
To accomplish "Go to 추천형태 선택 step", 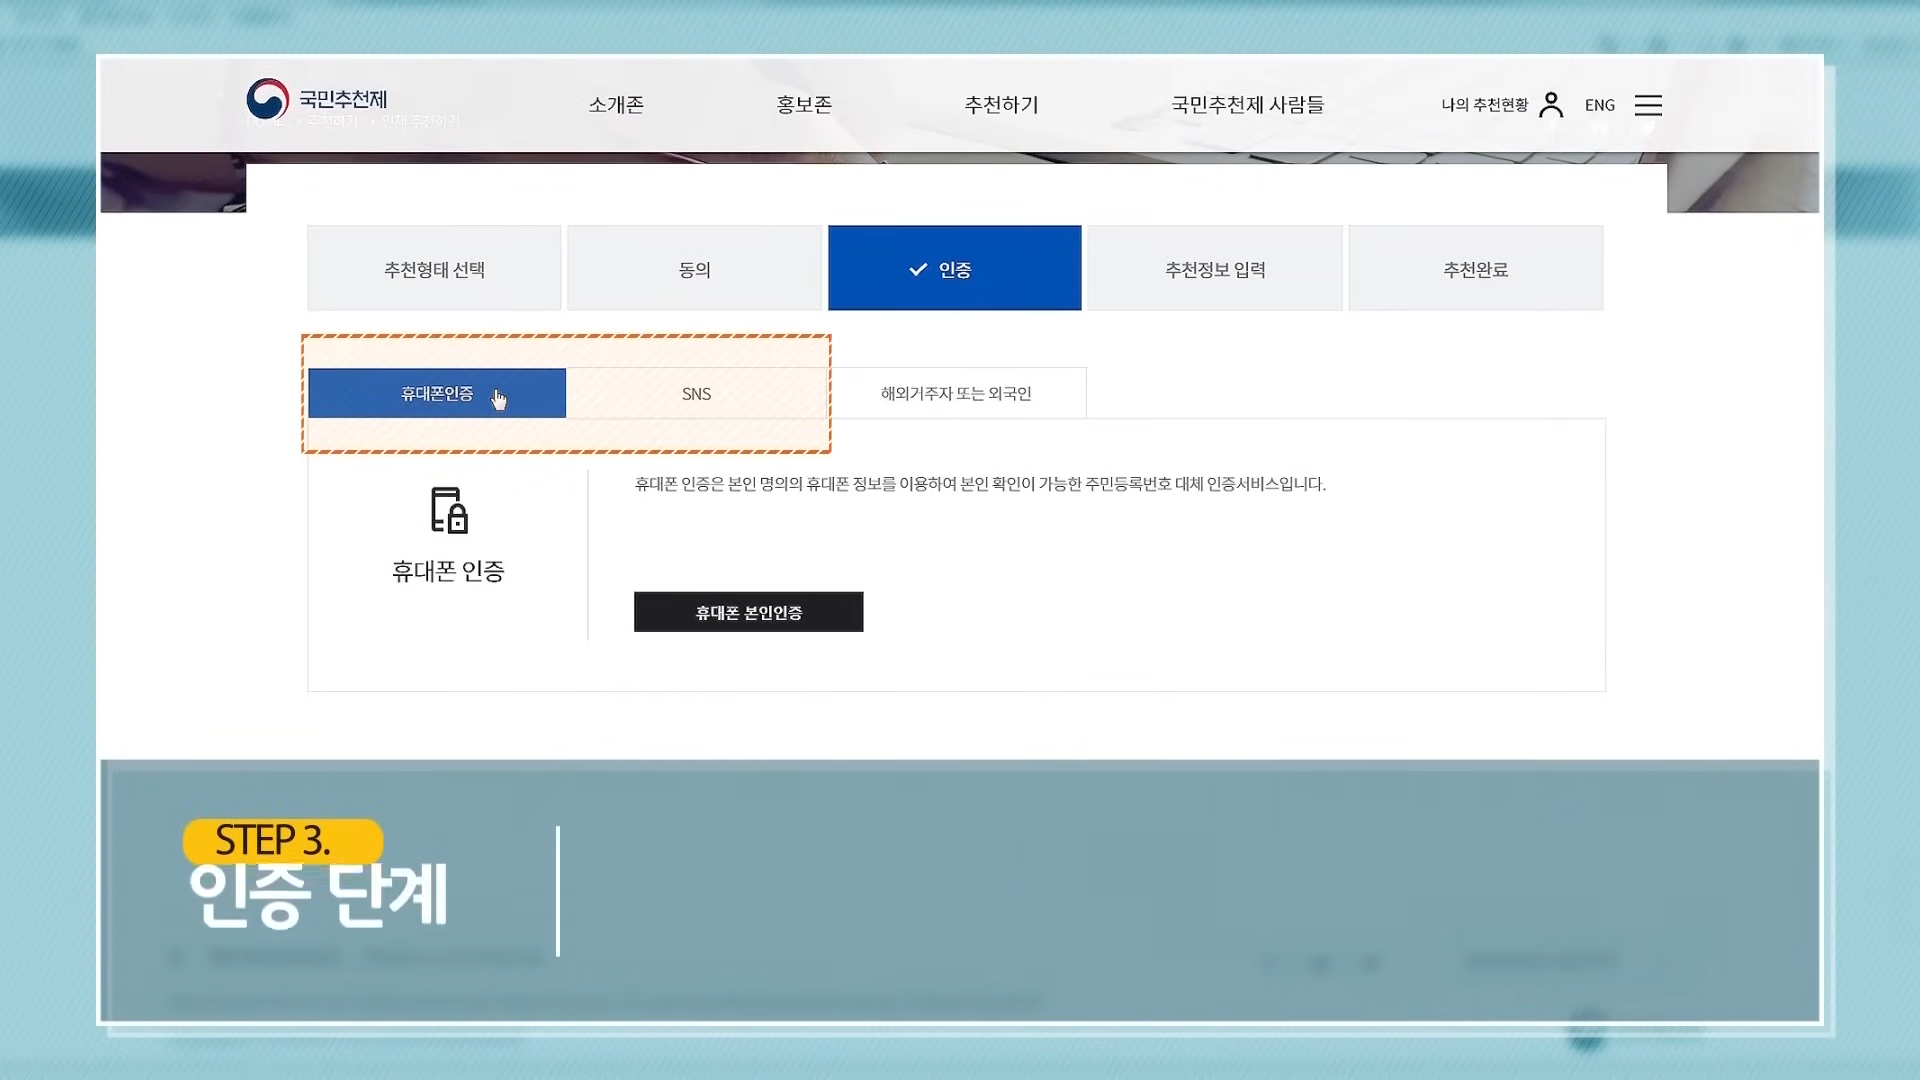I will pos(434,269).
